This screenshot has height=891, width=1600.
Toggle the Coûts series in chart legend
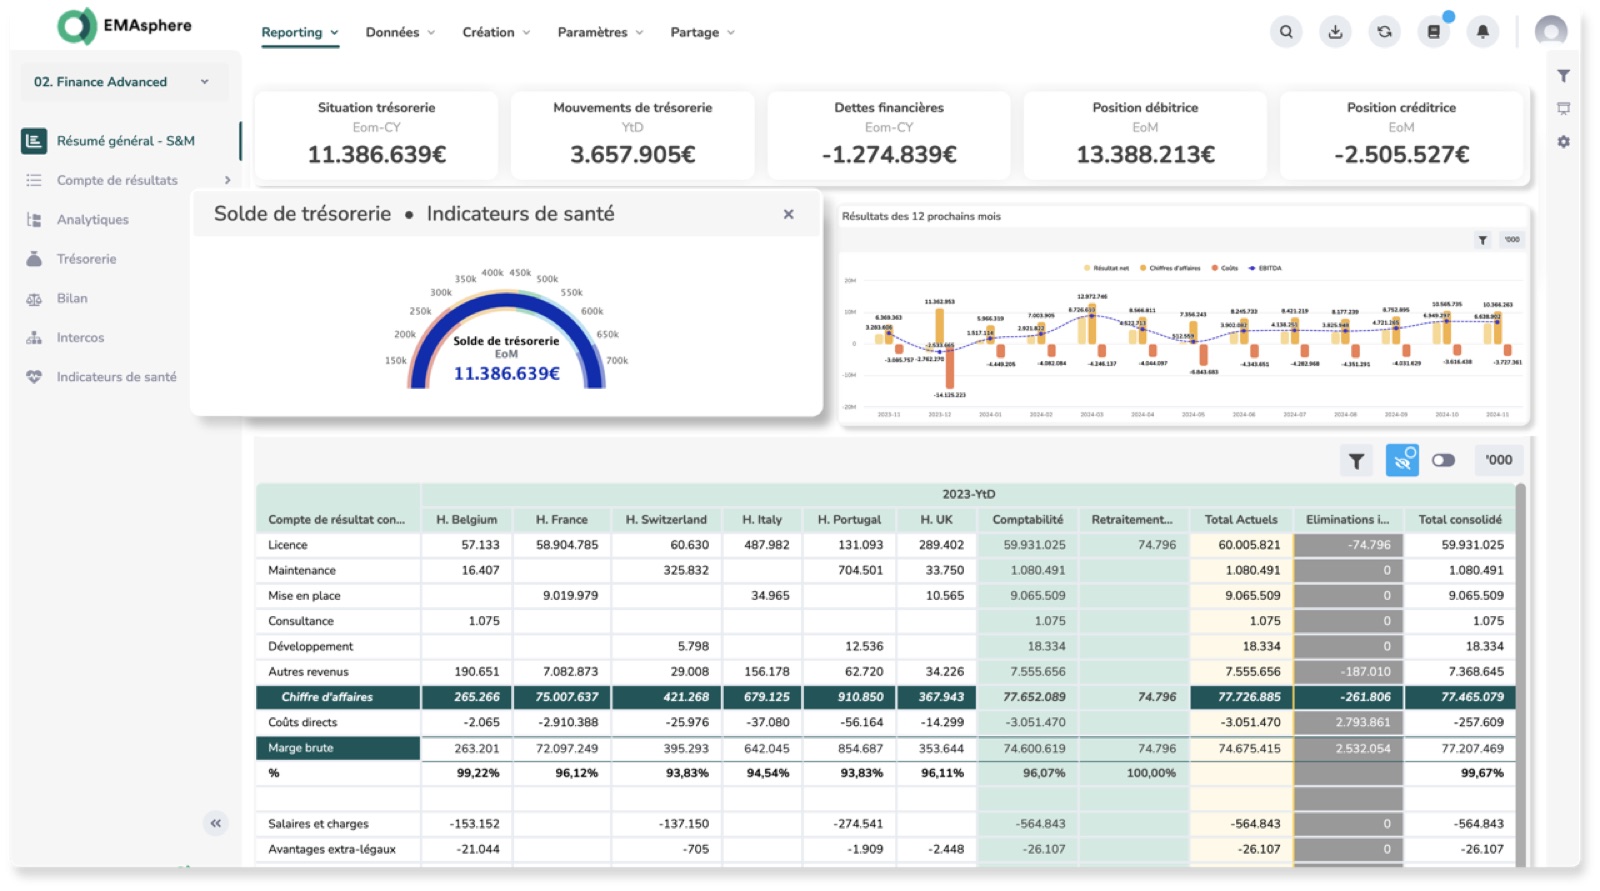pyautogui.click(x=1225, y=268)
